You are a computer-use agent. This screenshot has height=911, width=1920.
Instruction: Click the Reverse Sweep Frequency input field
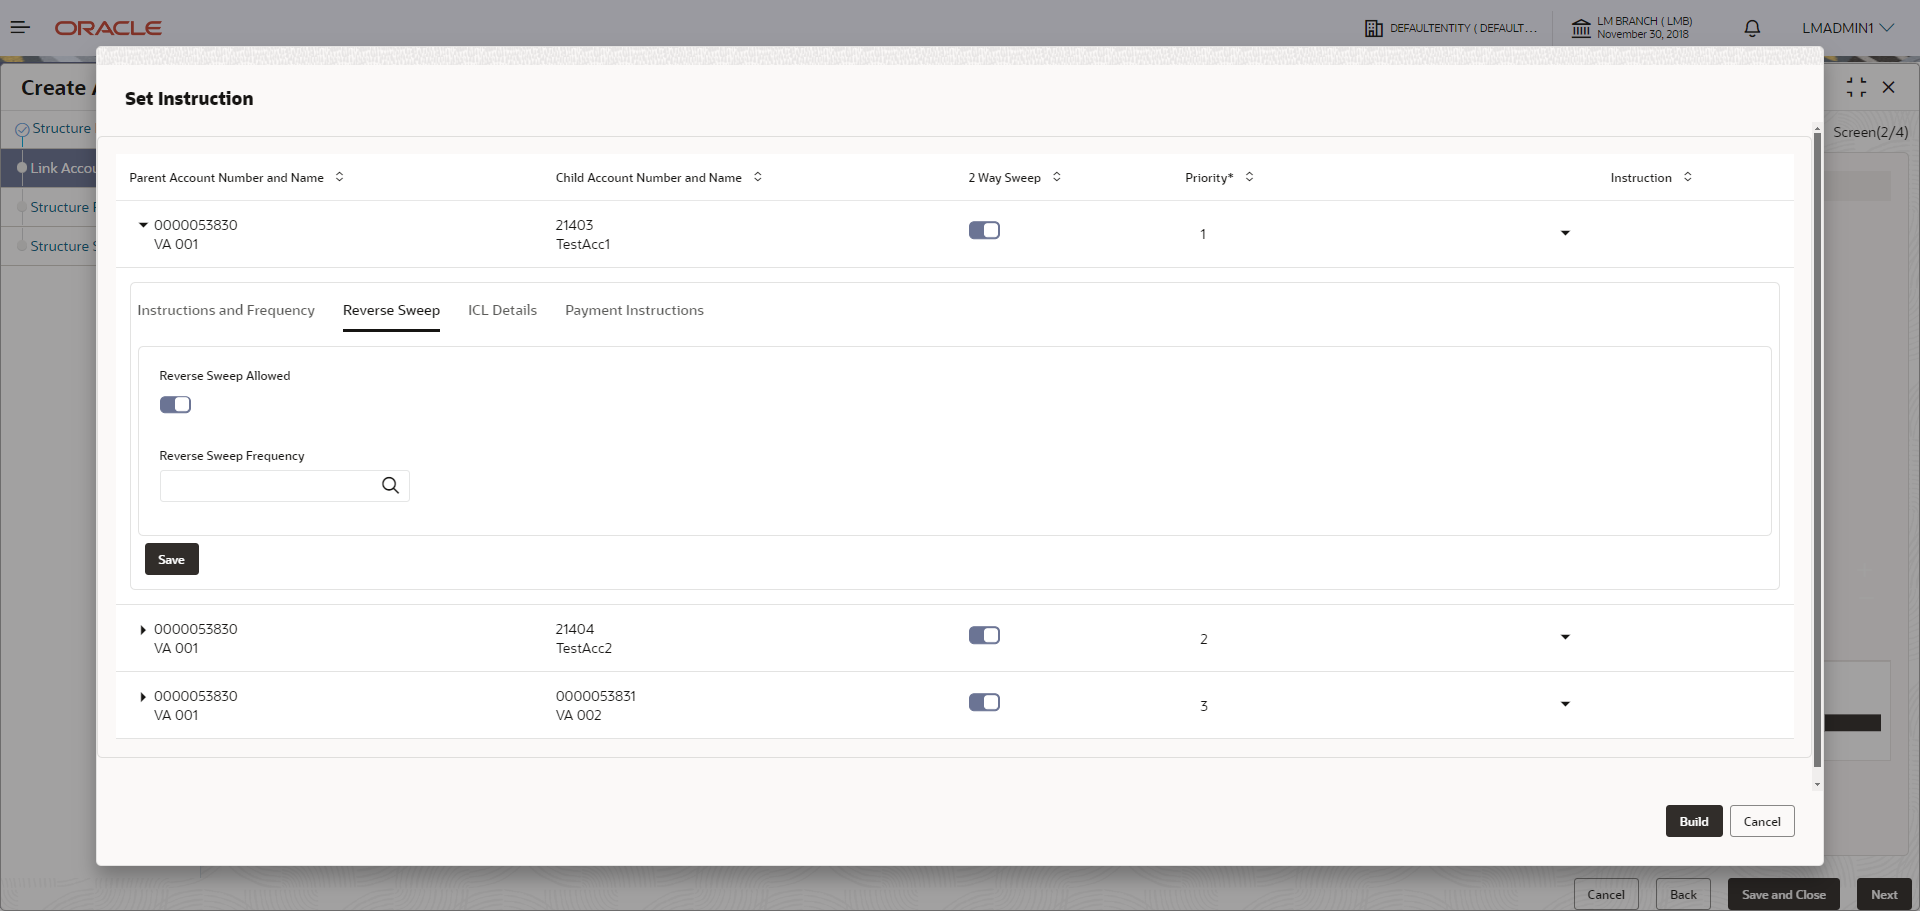268,487
